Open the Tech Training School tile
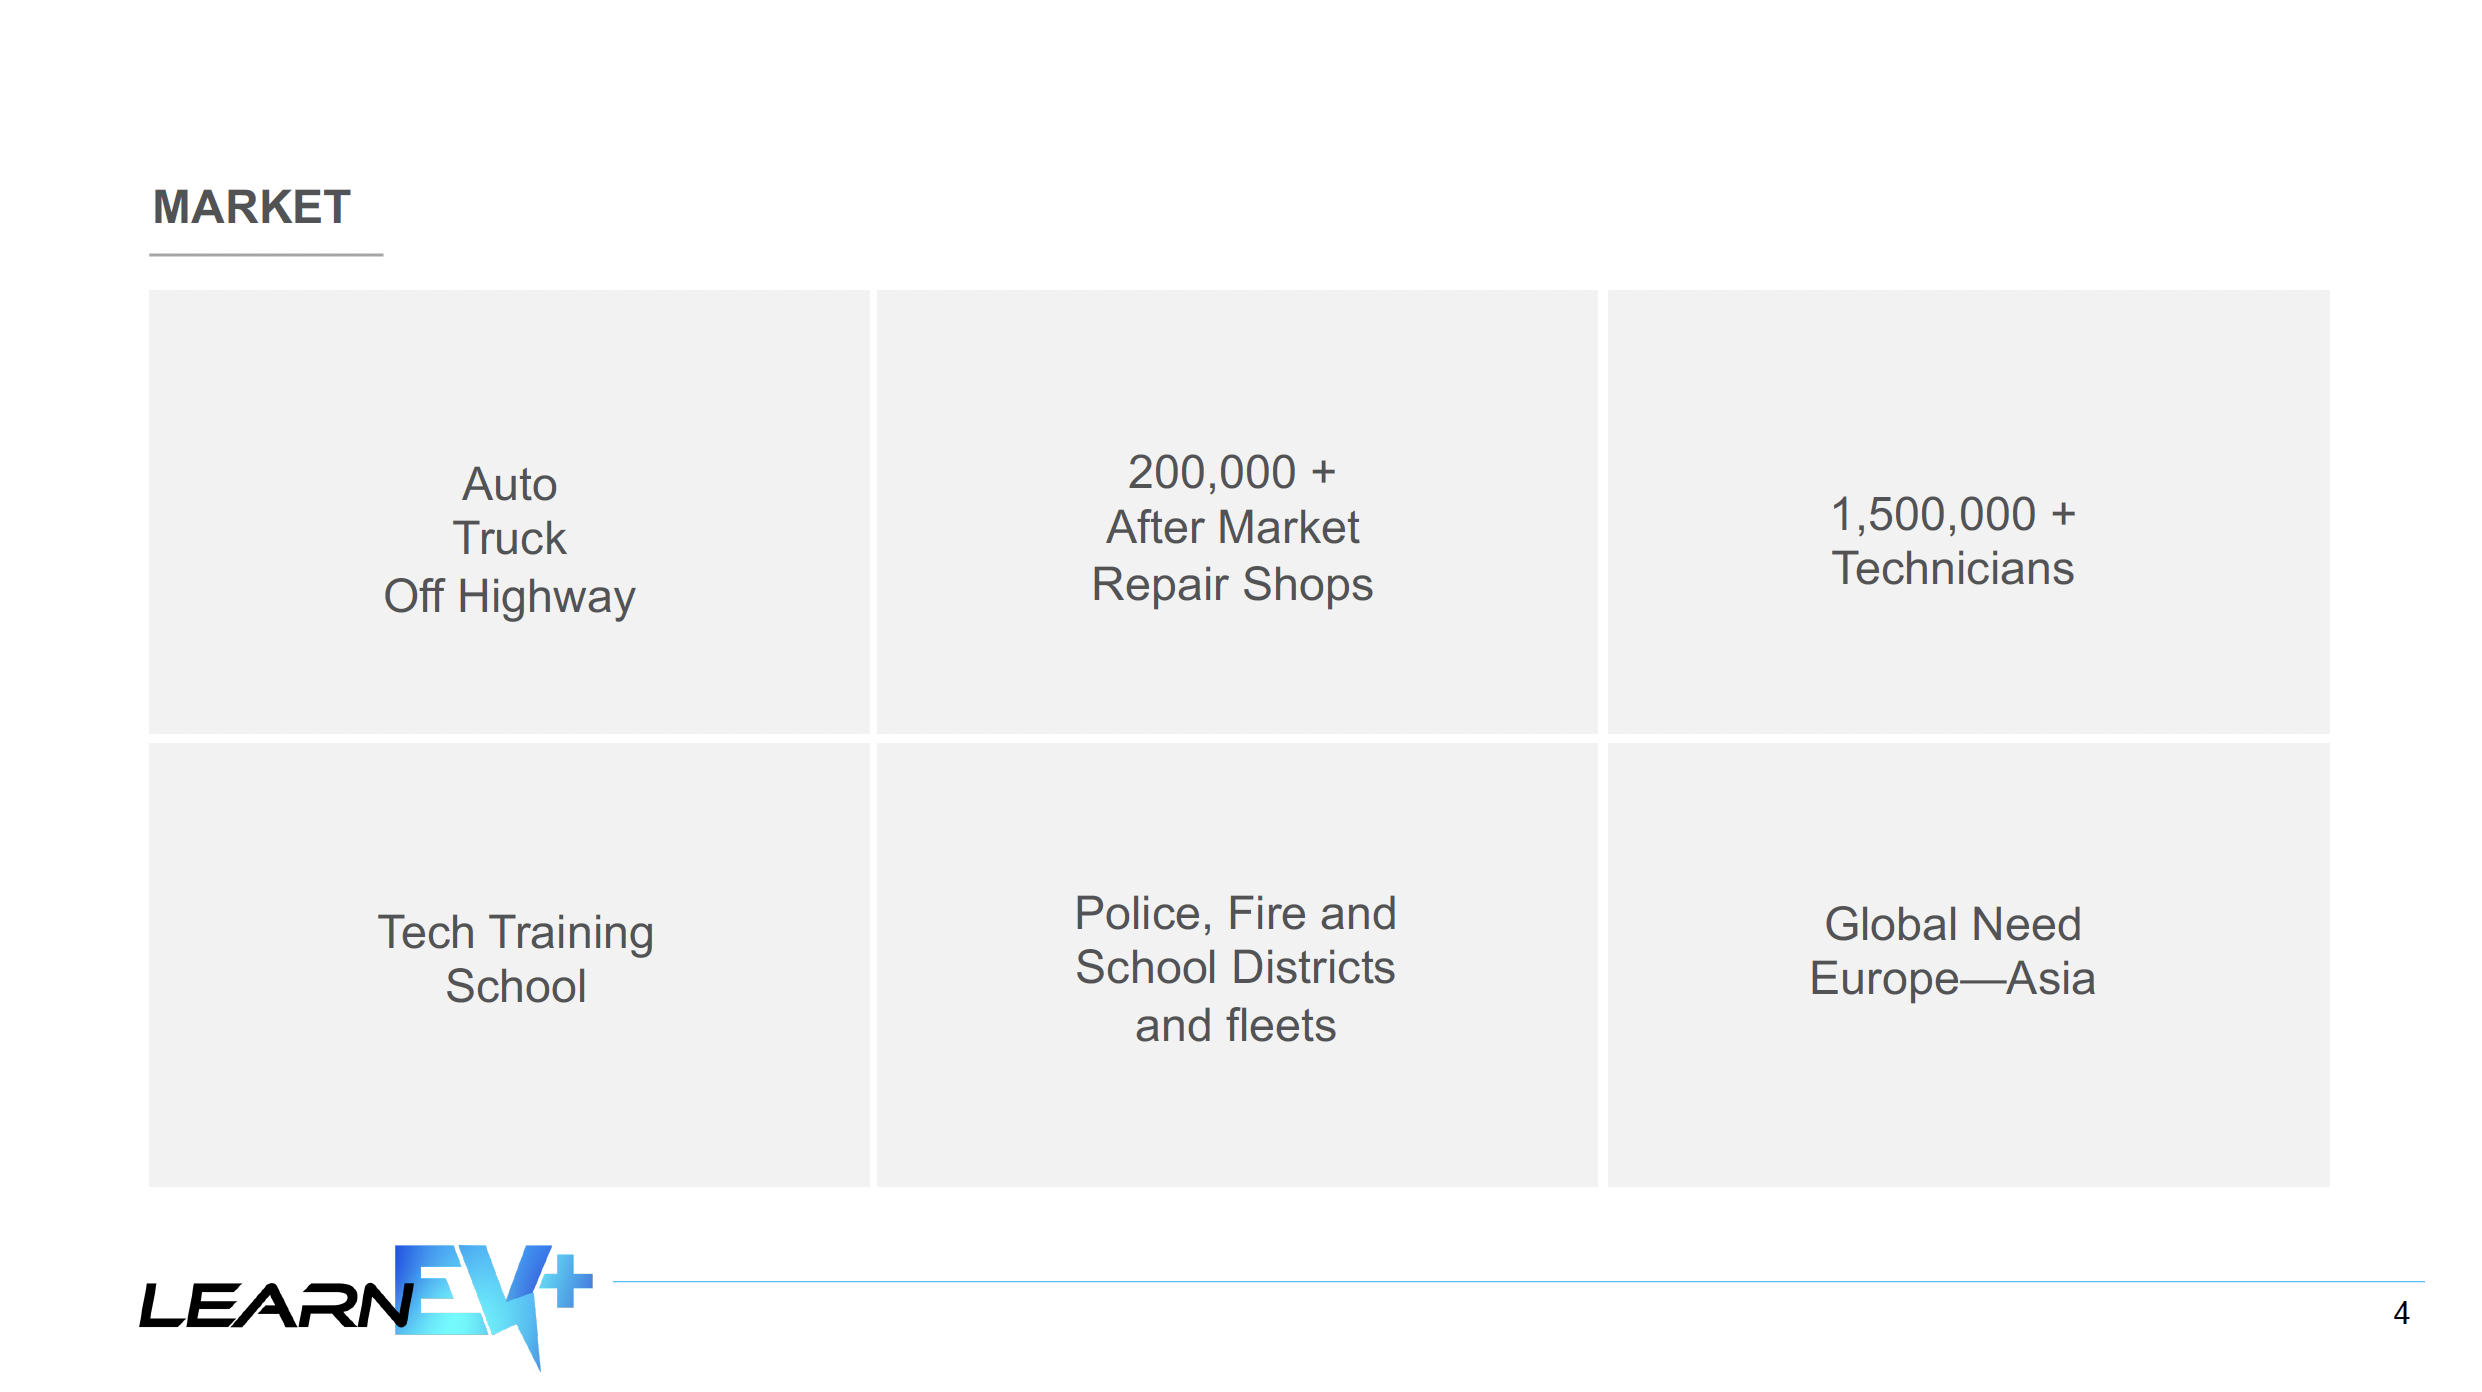The image size is (2482, 1392). click(509, 965)
